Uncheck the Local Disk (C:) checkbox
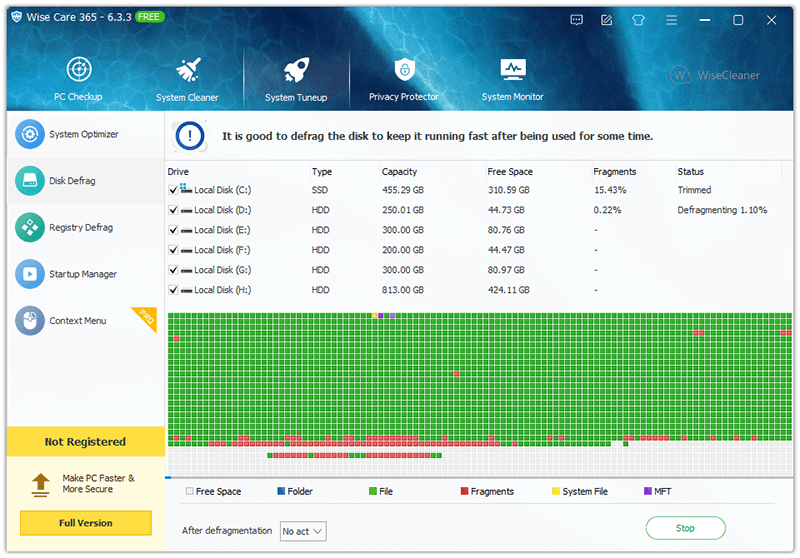 point(173,190)
